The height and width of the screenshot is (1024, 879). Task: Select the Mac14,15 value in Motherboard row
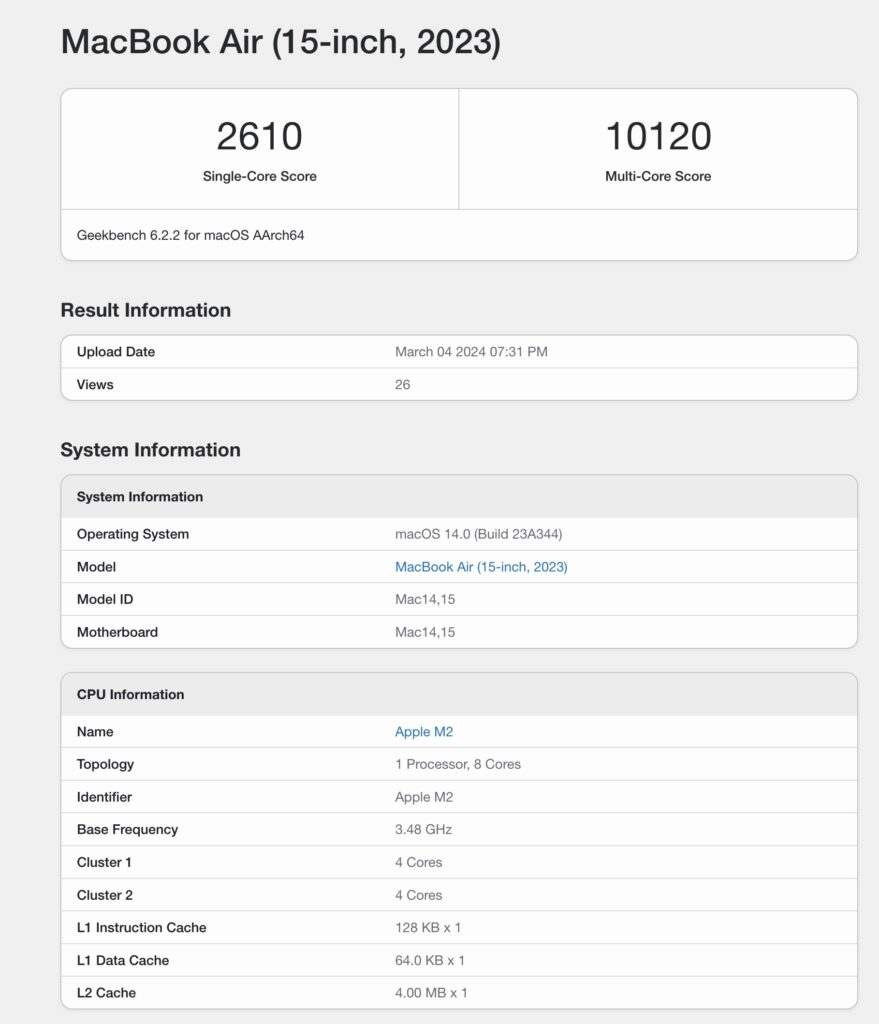click(x=425, y=632)
